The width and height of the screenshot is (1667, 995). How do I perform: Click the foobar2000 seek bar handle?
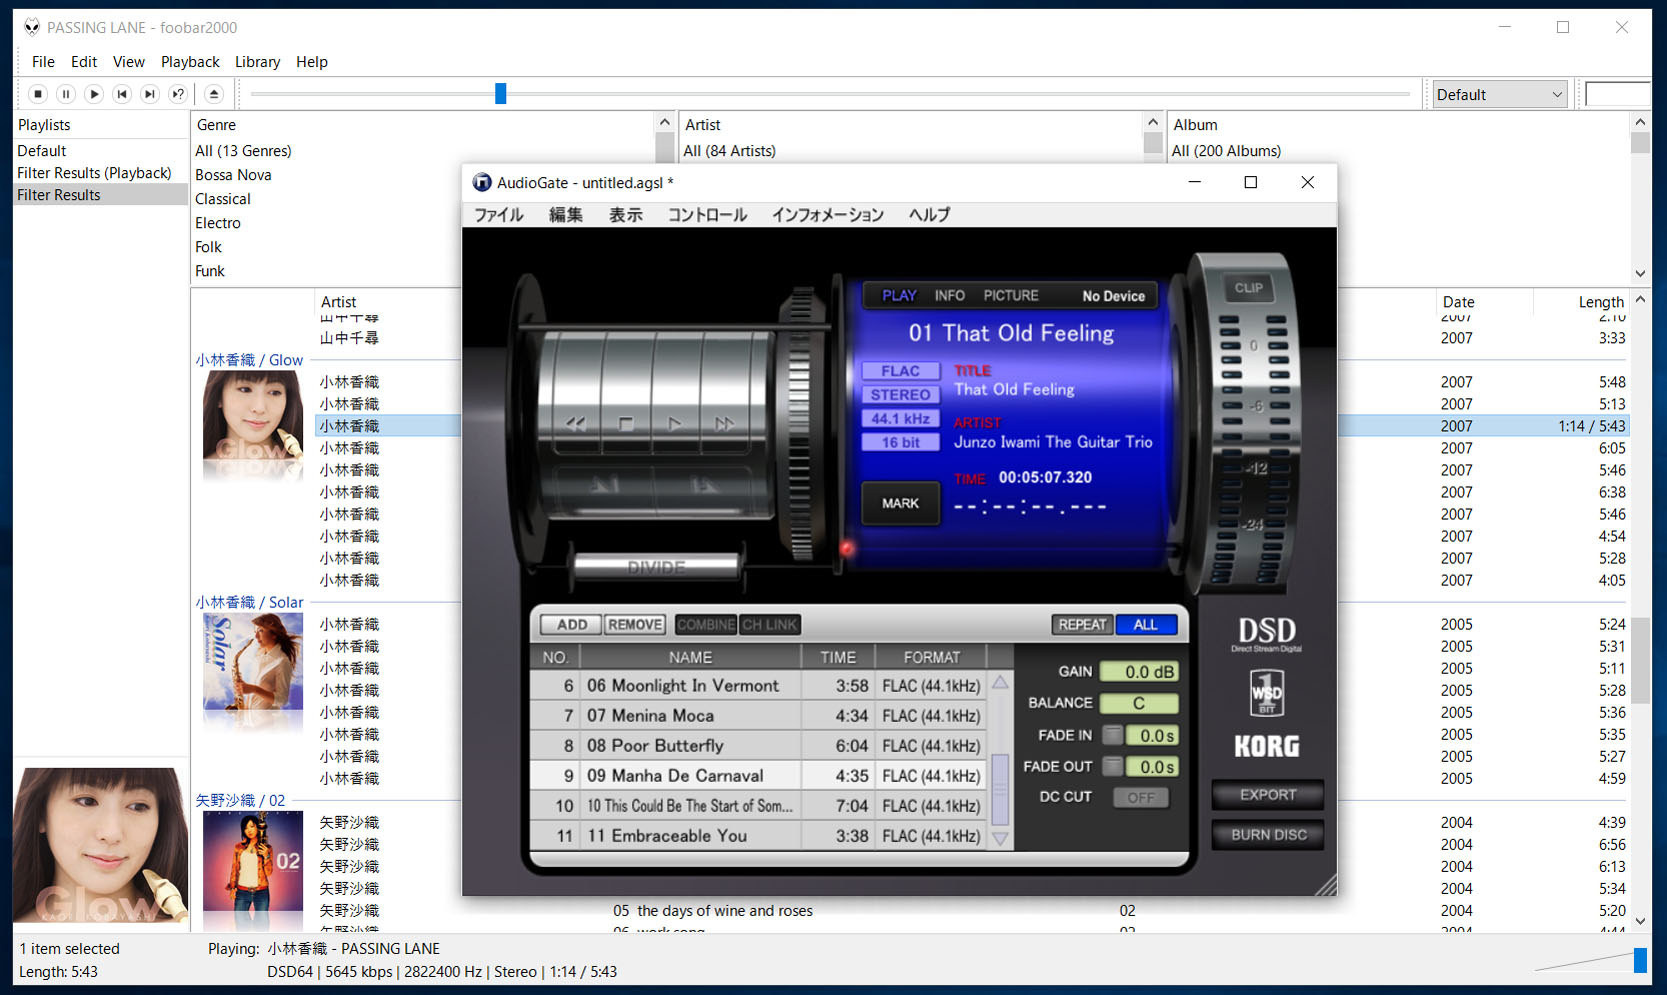pos(500,94)
